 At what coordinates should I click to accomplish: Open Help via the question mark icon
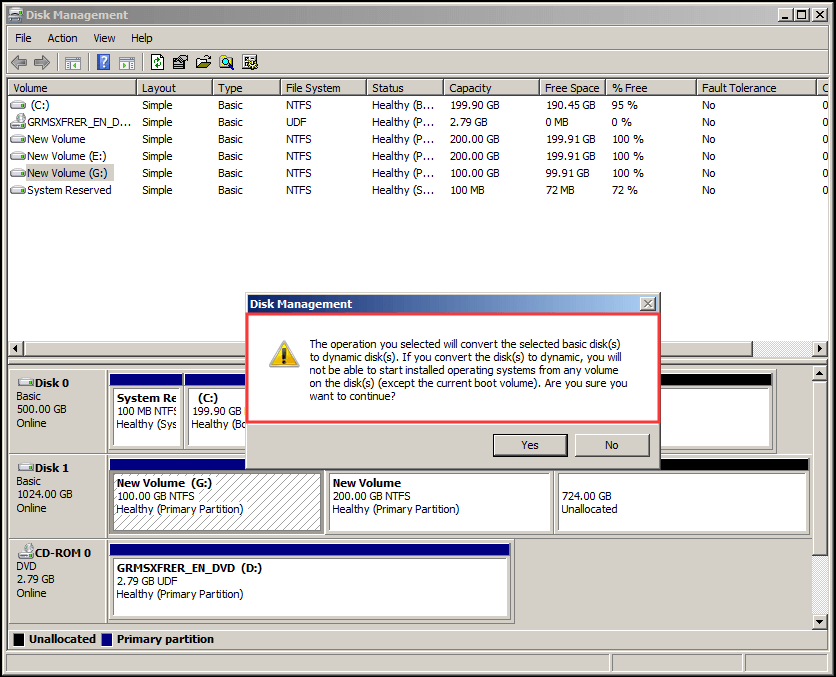click(x=103, y=62)
